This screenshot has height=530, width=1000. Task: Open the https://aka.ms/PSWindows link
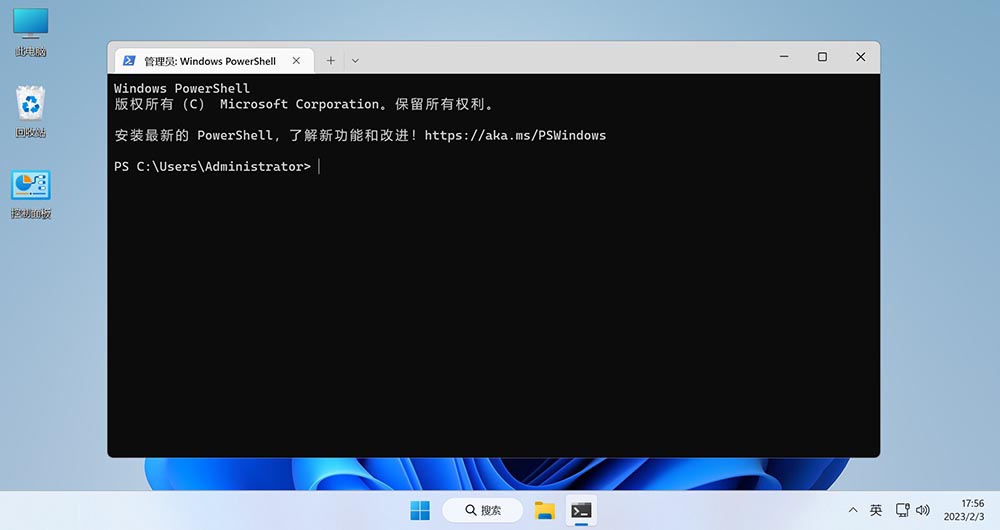click(515, 135)
